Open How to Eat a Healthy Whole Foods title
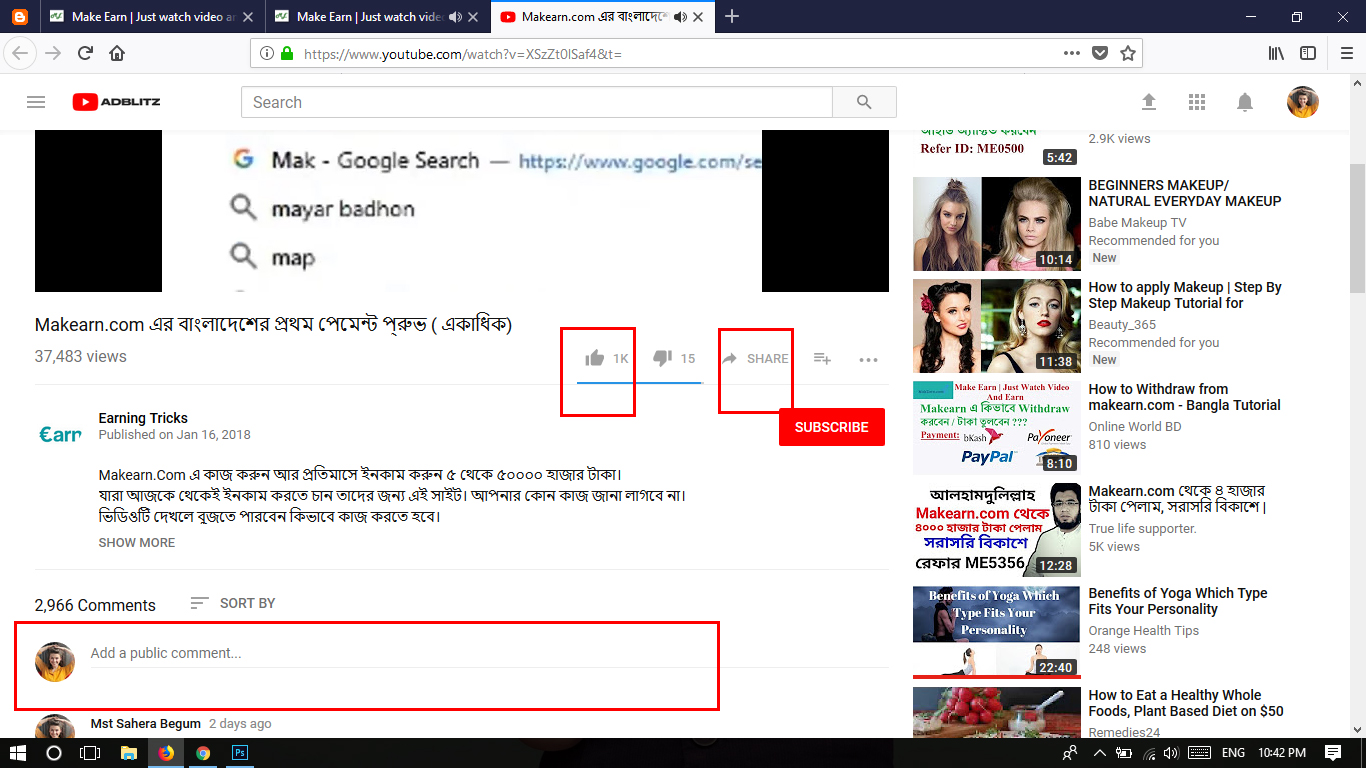Viewport: 1366px width, 768px height. pos(1186,703)
